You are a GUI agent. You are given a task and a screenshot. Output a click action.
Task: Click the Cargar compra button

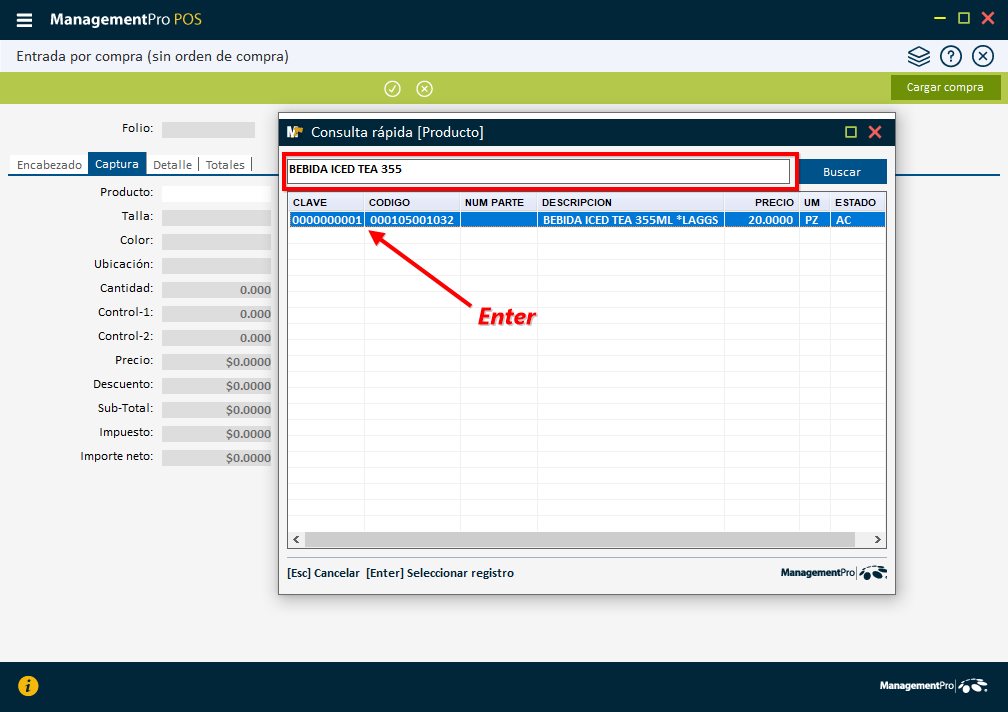pyautogui.click(x=945, y=87)
